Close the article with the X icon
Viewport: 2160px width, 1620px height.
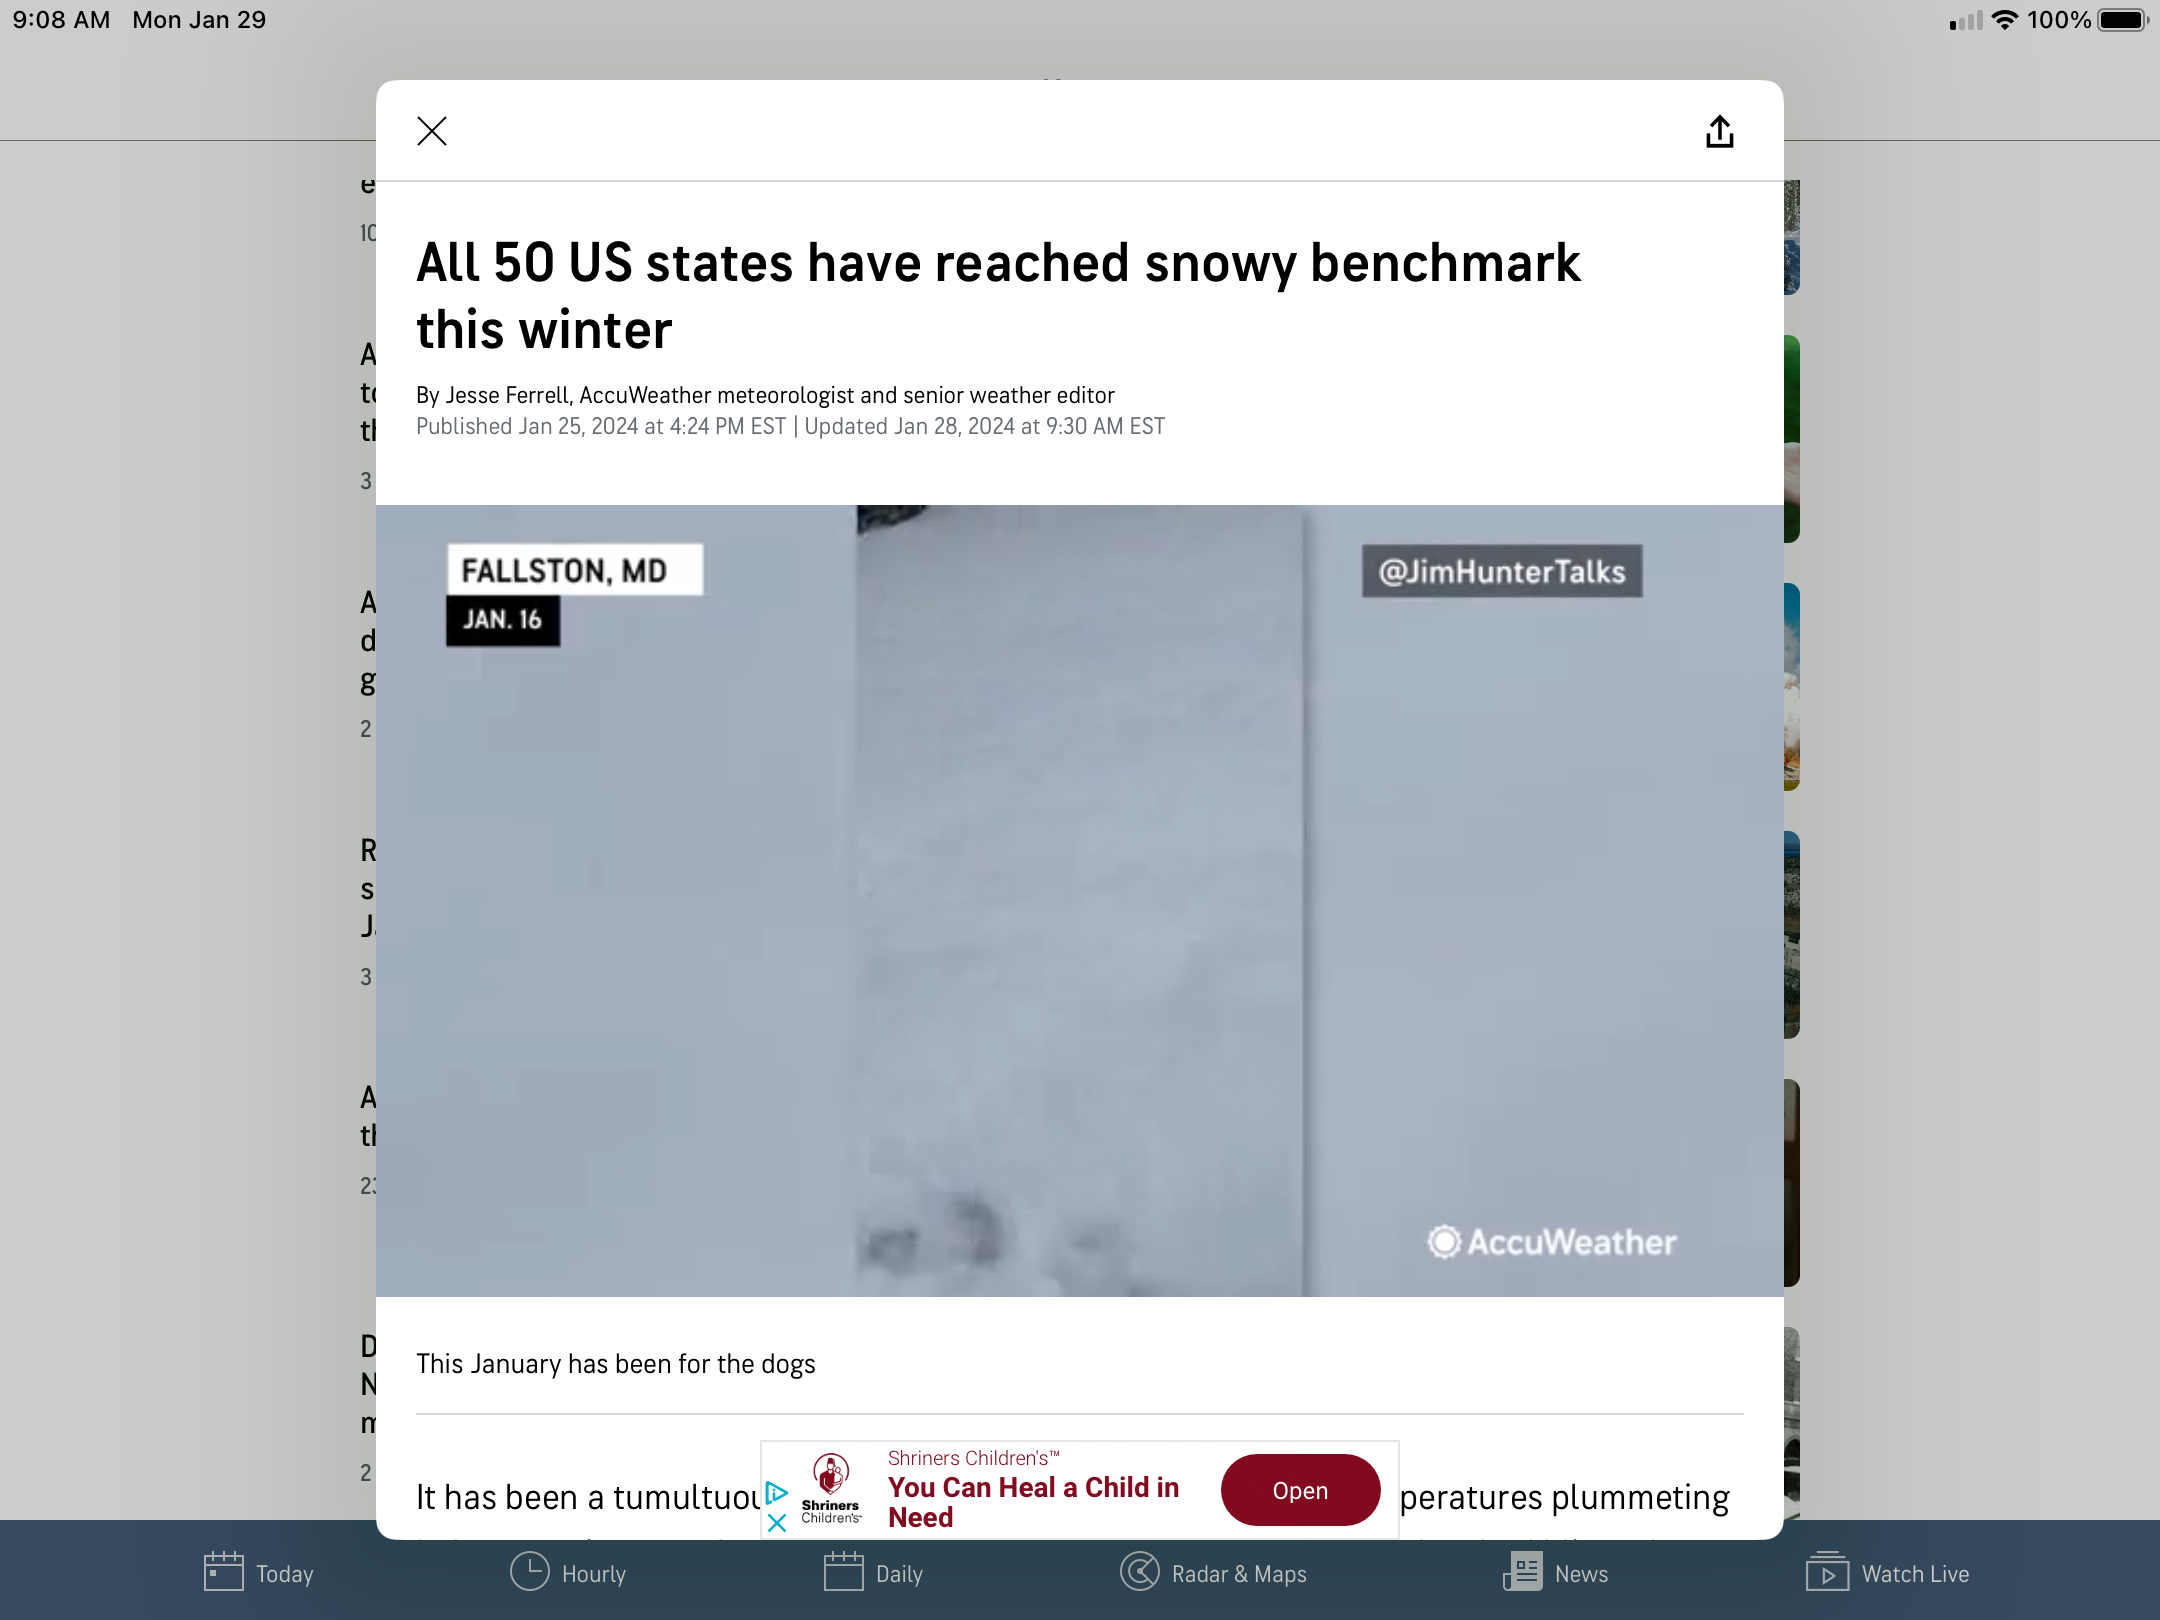coord(432,131)
